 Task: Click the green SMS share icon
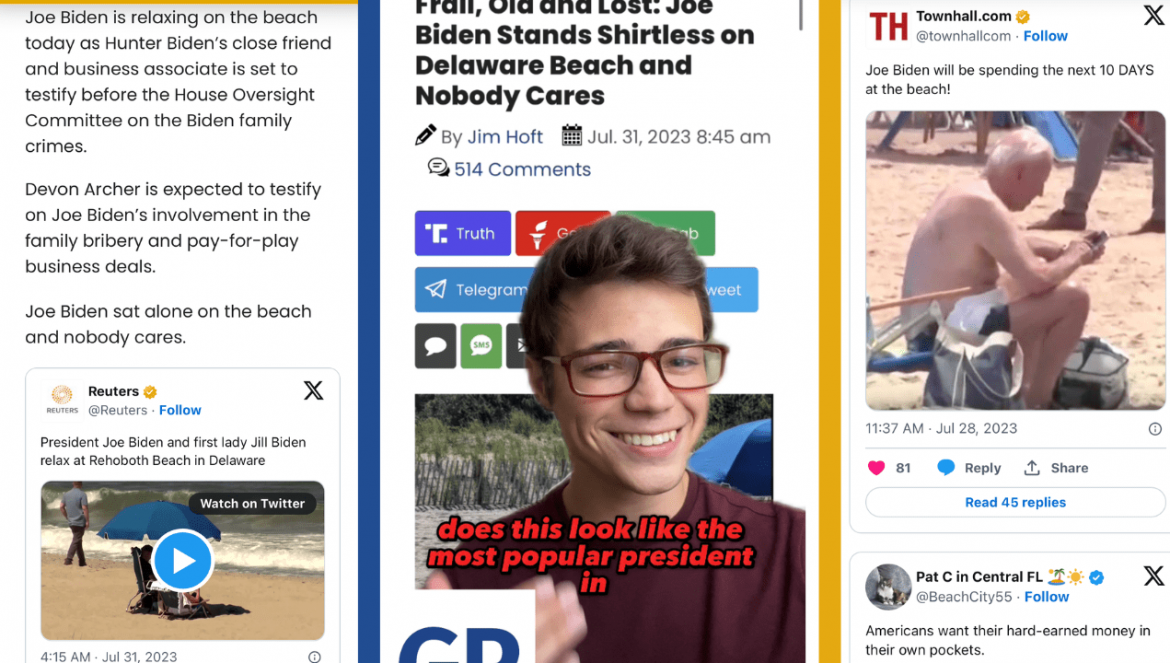point(481,346)
